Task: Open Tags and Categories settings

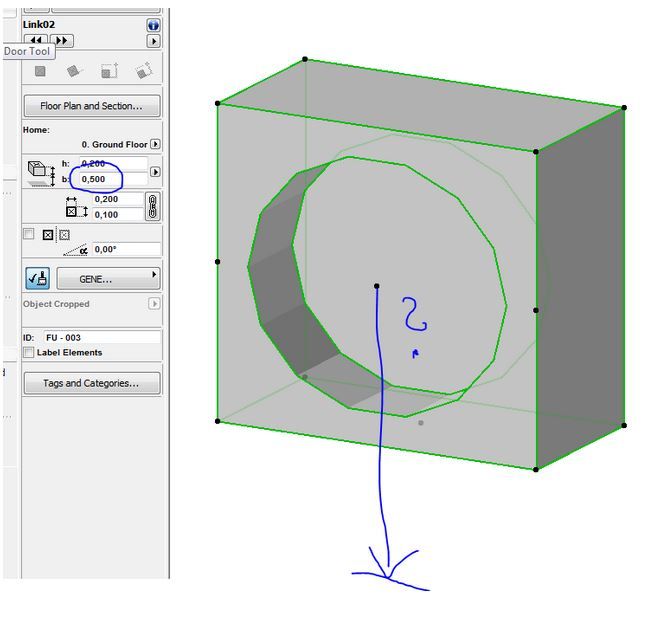Action: (92, 383)
